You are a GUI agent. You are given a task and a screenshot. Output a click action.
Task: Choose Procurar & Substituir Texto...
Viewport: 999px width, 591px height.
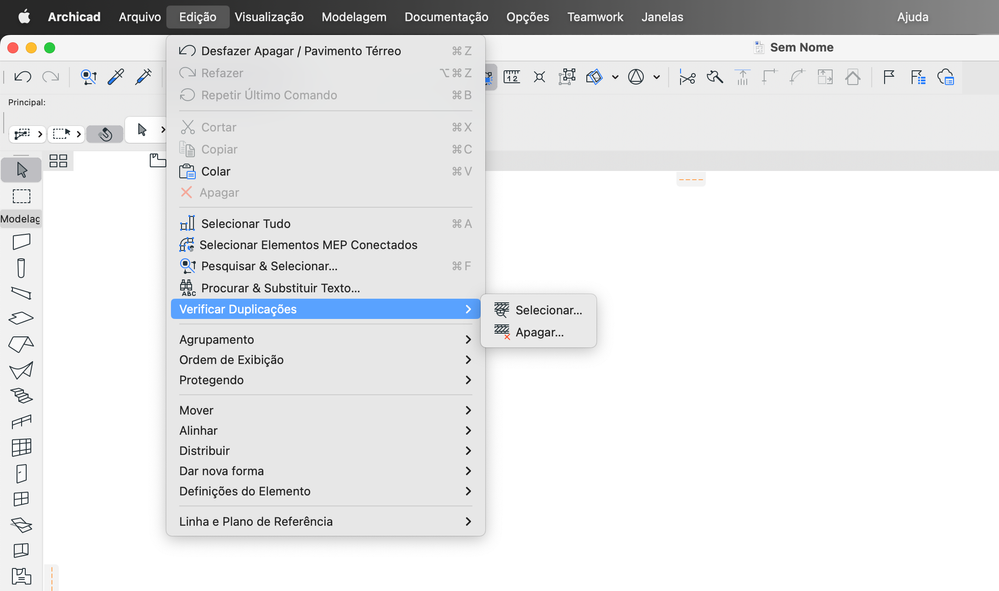[x=326, y=288]
